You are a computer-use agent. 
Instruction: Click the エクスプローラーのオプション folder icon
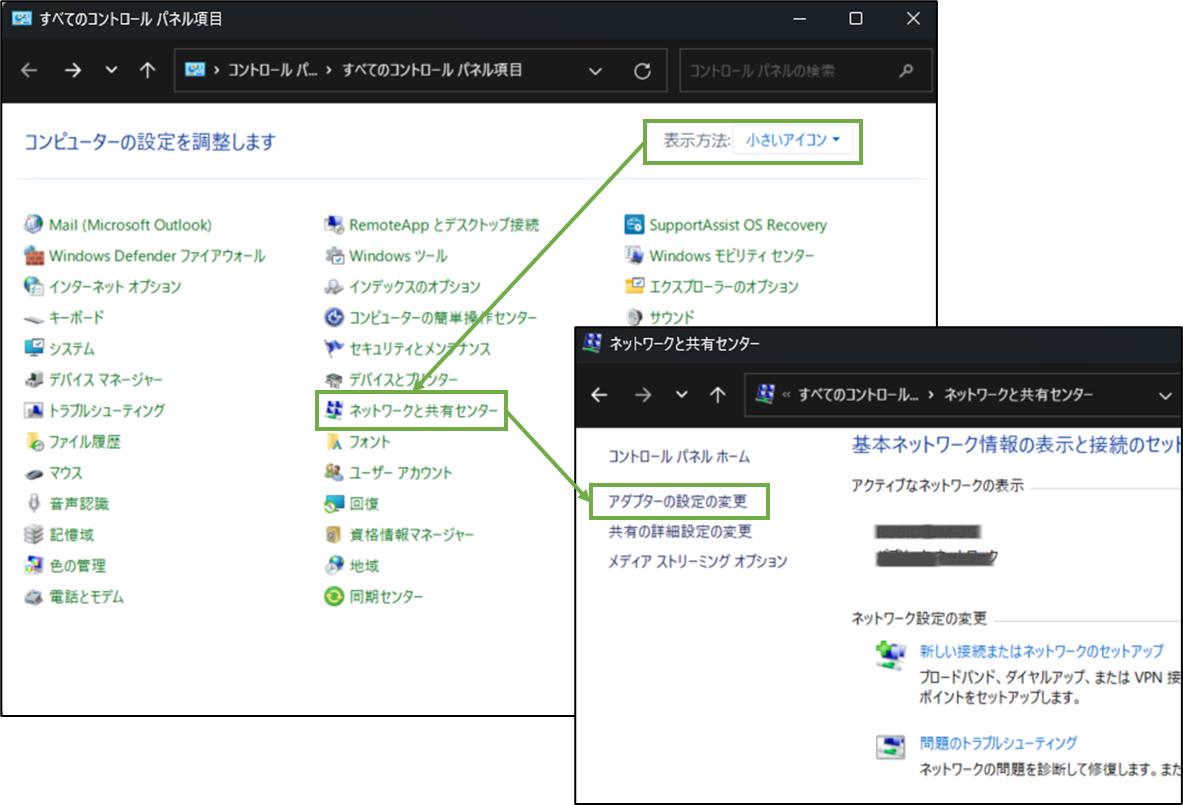(x=634, y=287)
